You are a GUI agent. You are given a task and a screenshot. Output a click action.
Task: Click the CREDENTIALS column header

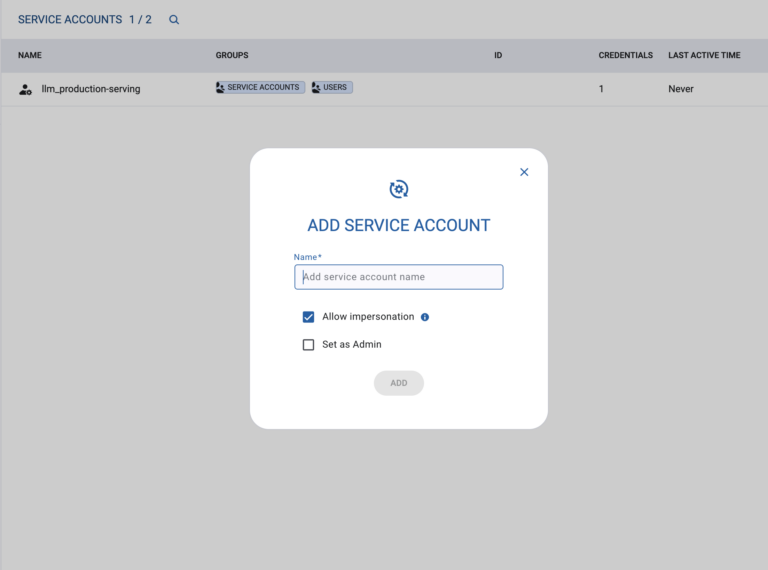625,55
